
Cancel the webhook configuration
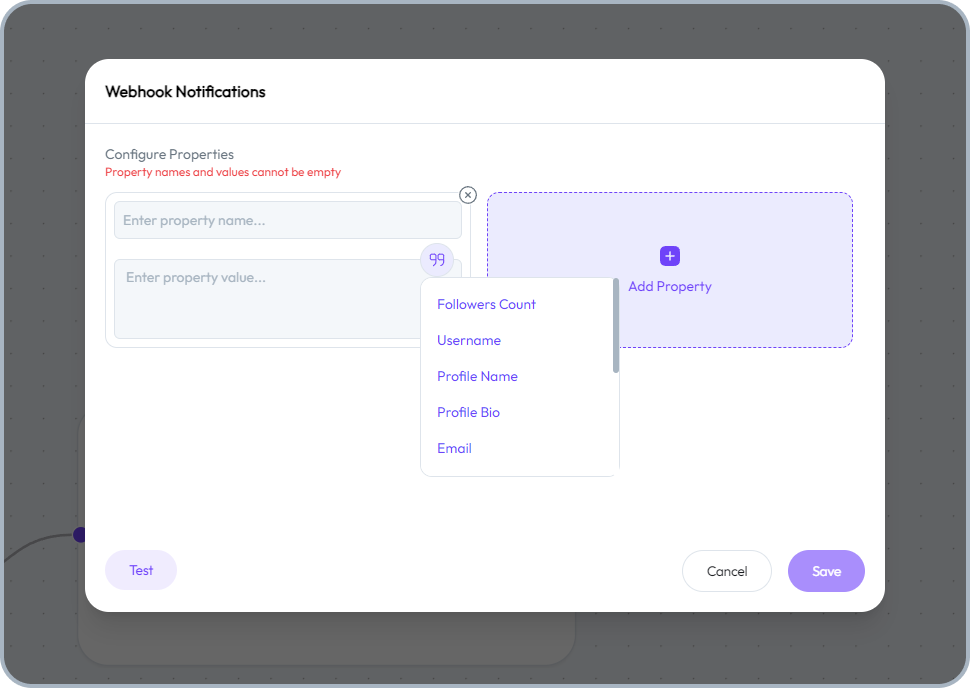726,571
